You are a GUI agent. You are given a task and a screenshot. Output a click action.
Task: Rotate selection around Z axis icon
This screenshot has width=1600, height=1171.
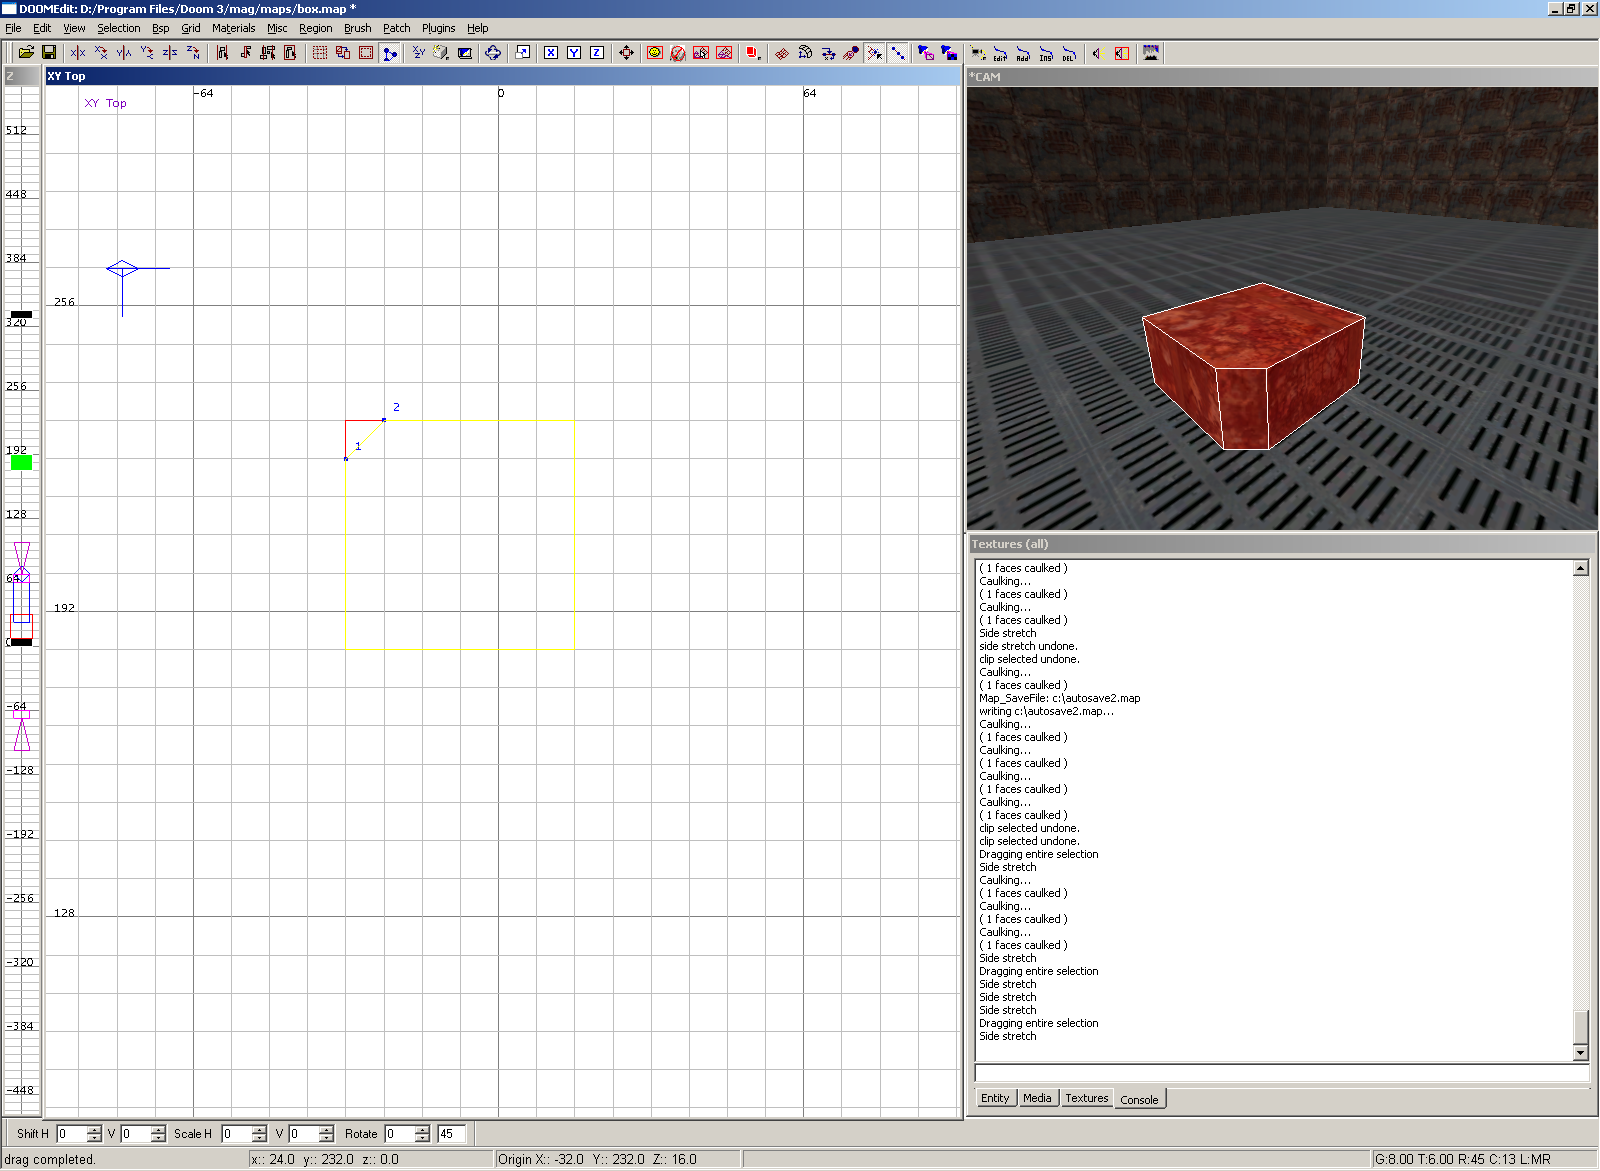tap(193, 53)
